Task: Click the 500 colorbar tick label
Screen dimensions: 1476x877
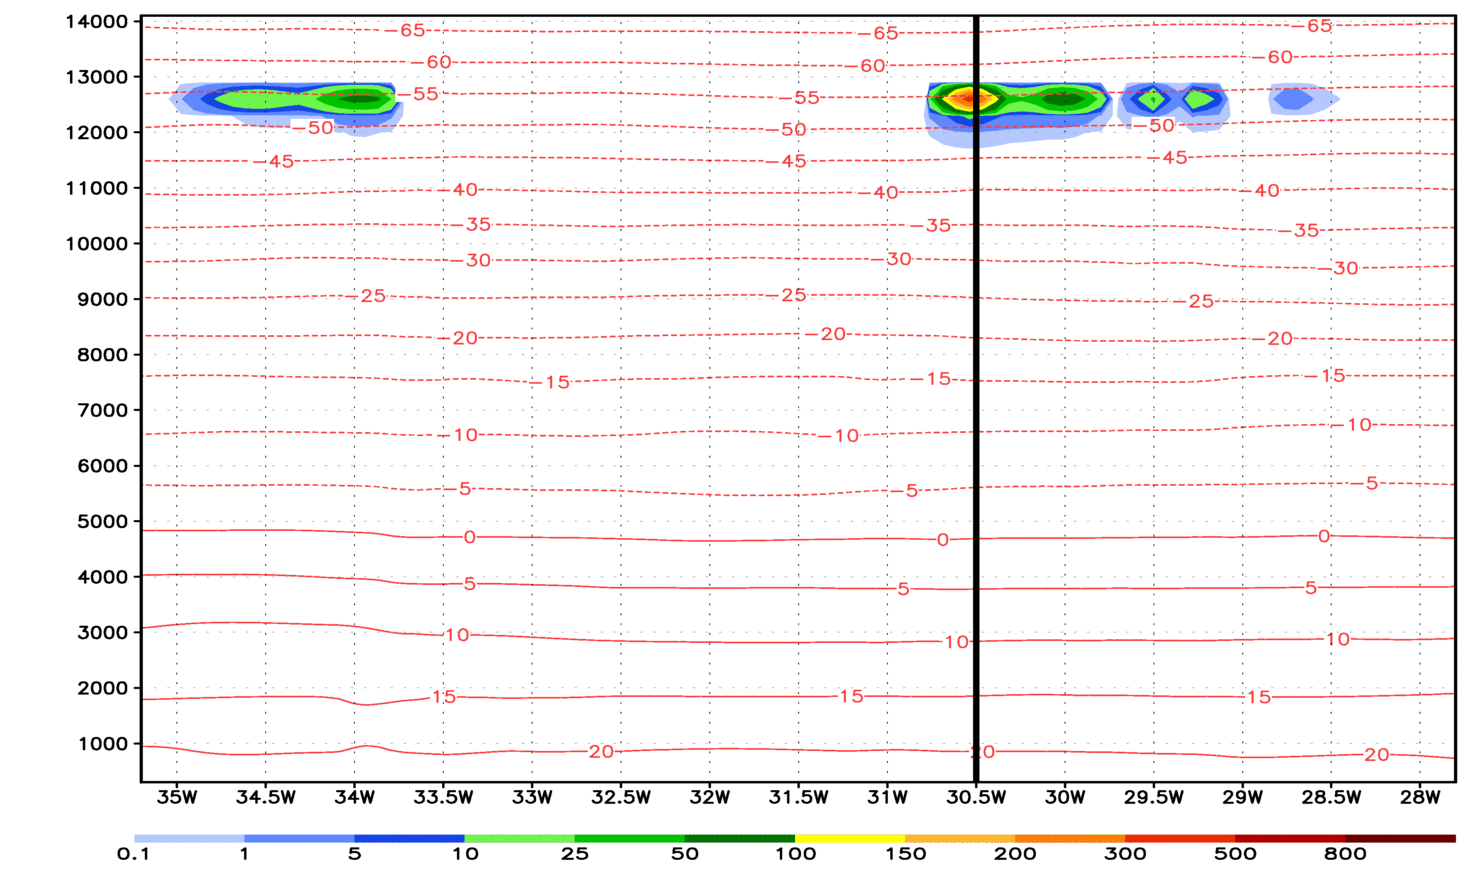Action: tap(1235, 854)
